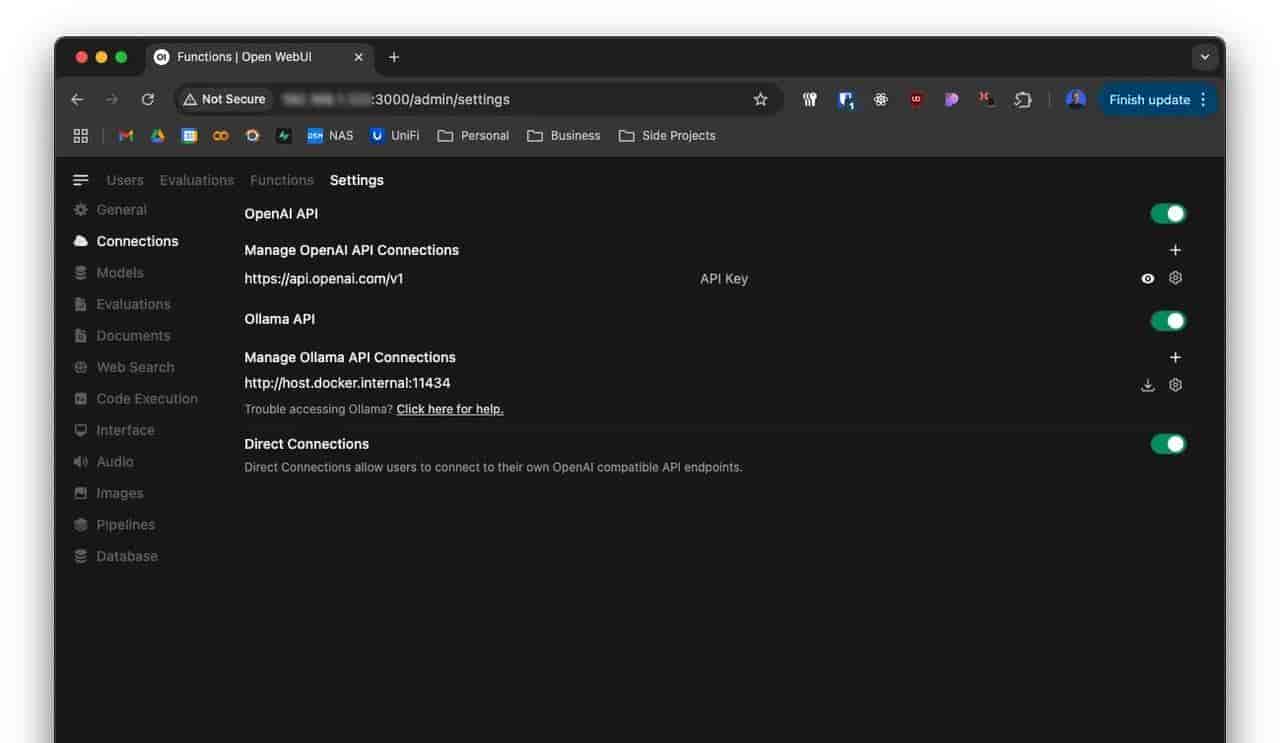
Task: Click the browser back arrow
Action: tap(77, 99)
